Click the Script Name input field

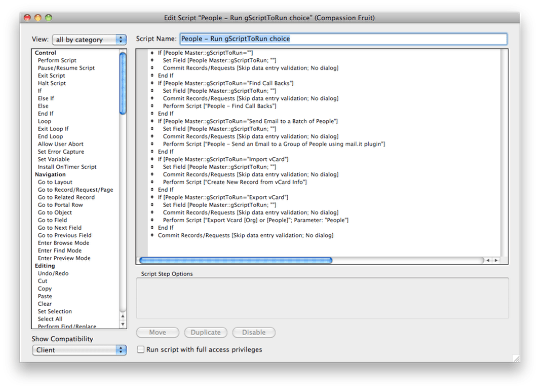pyautogui.click(x=343, y=39)
